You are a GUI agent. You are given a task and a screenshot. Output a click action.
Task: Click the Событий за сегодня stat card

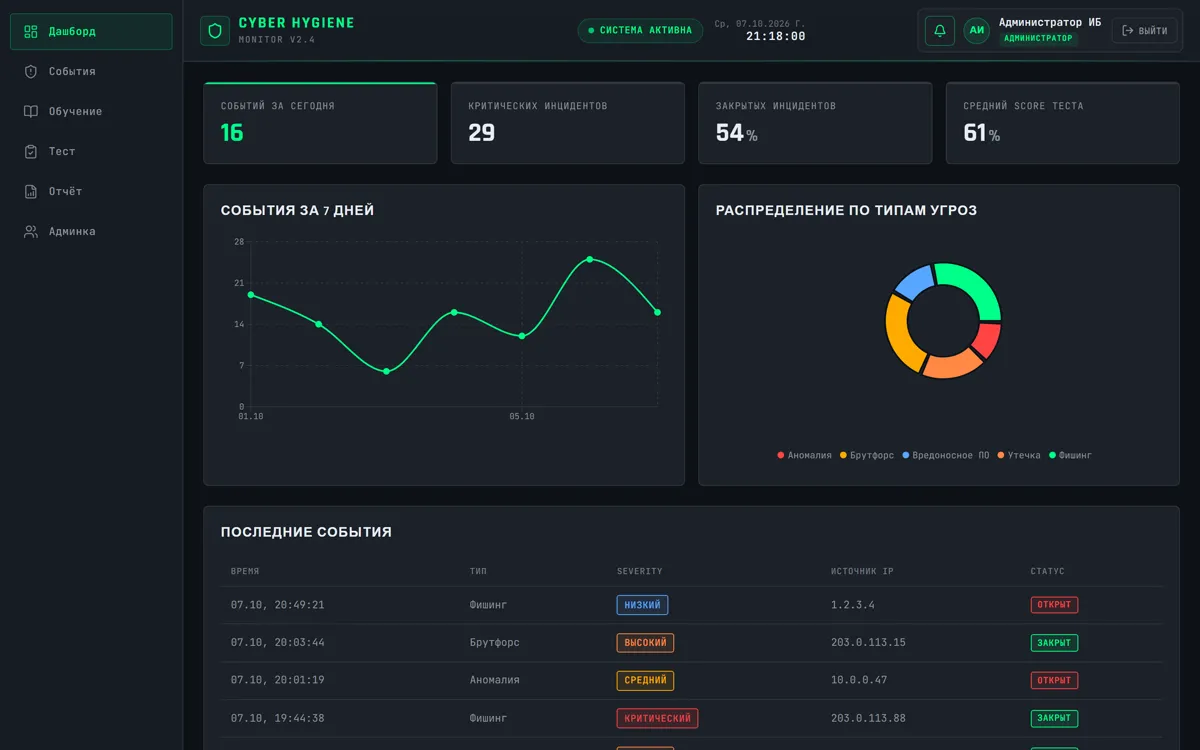(320, 123)
